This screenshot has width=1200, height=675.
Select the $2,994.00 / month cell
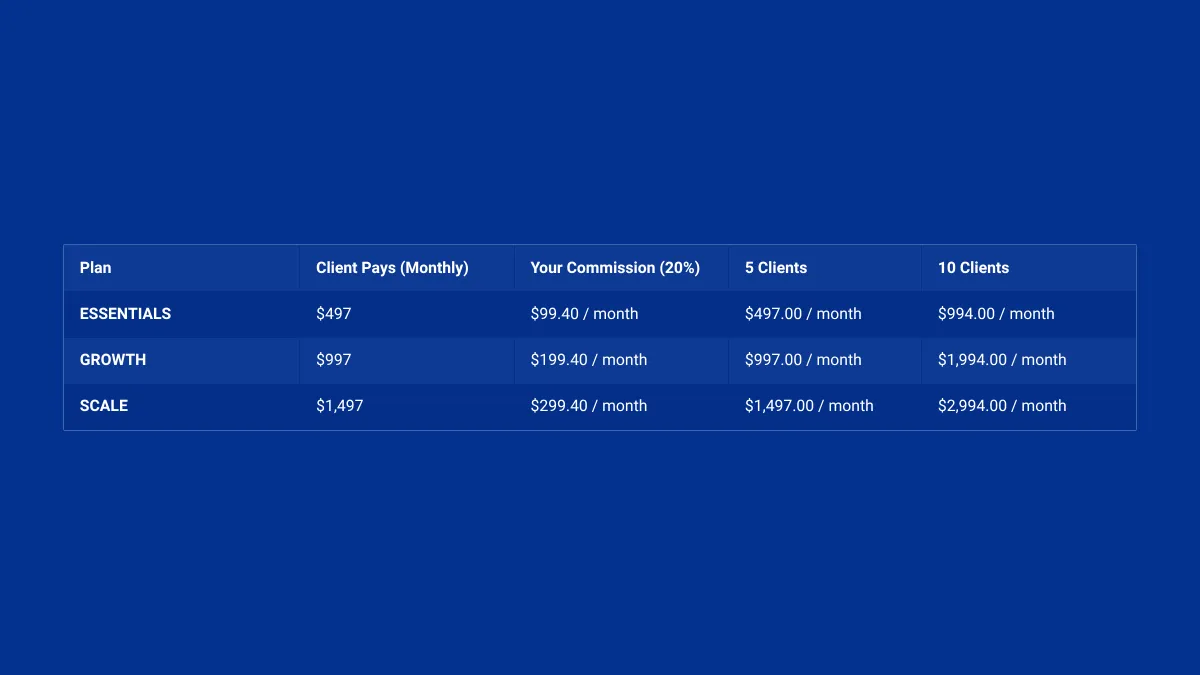pyautogui.click(x=1029, y=406)
